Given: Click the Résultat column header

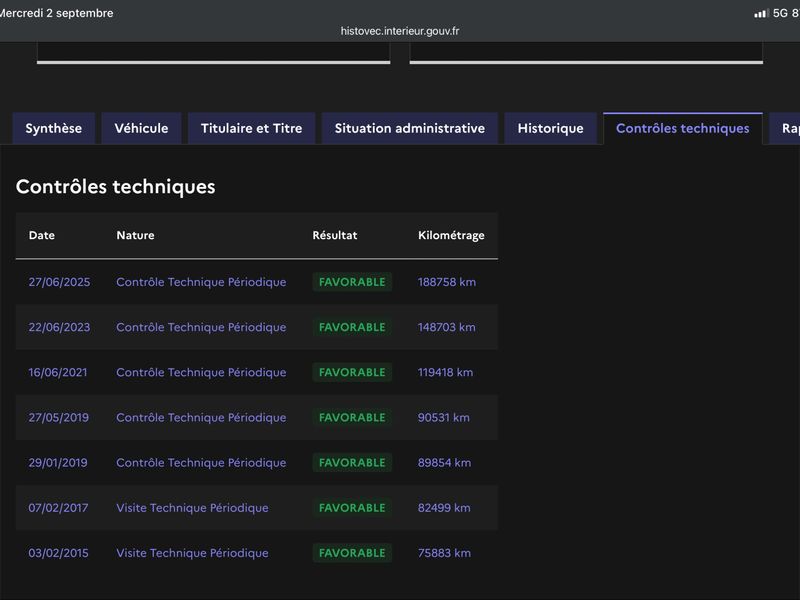Looking at the screenshot, I should pyautogui.click(x=335, y=235).
